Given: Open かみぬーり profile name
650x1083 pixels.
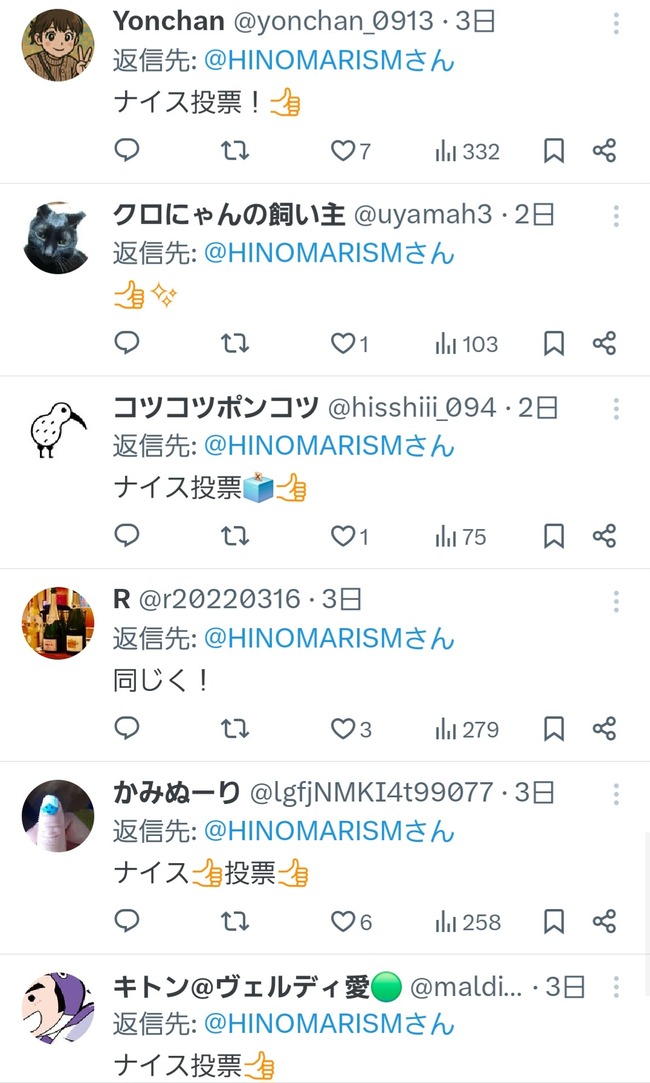Looking at the screenshot, I should coord(177,793).
